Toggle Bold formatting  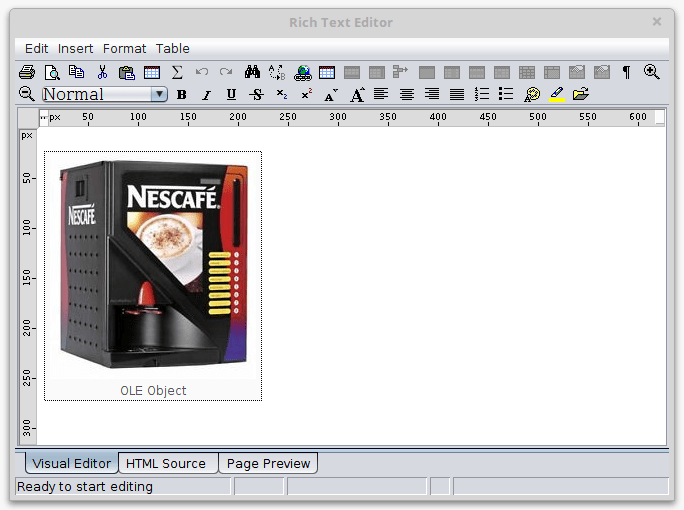tap(181, 95)
